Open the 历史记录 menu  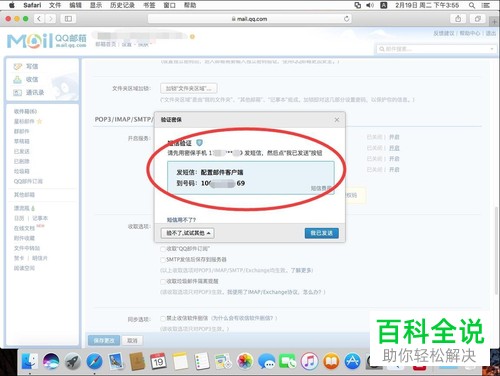[x=122, y=5]
